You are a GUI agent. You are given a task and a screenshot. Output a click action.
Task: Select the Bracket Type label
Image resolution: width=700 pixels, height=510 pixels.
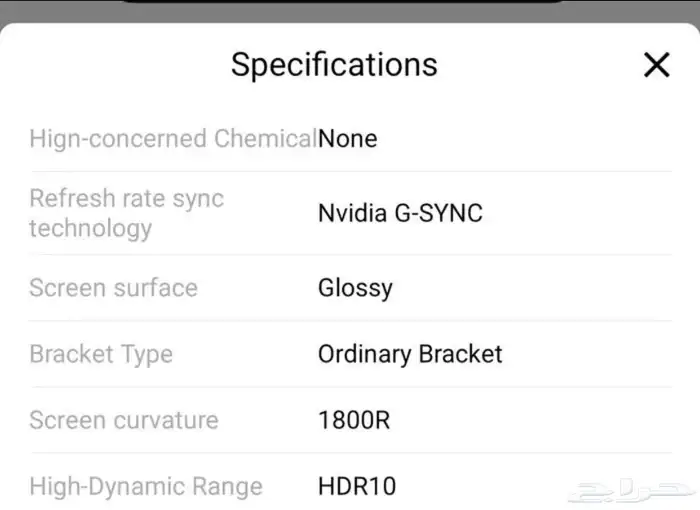101,354
